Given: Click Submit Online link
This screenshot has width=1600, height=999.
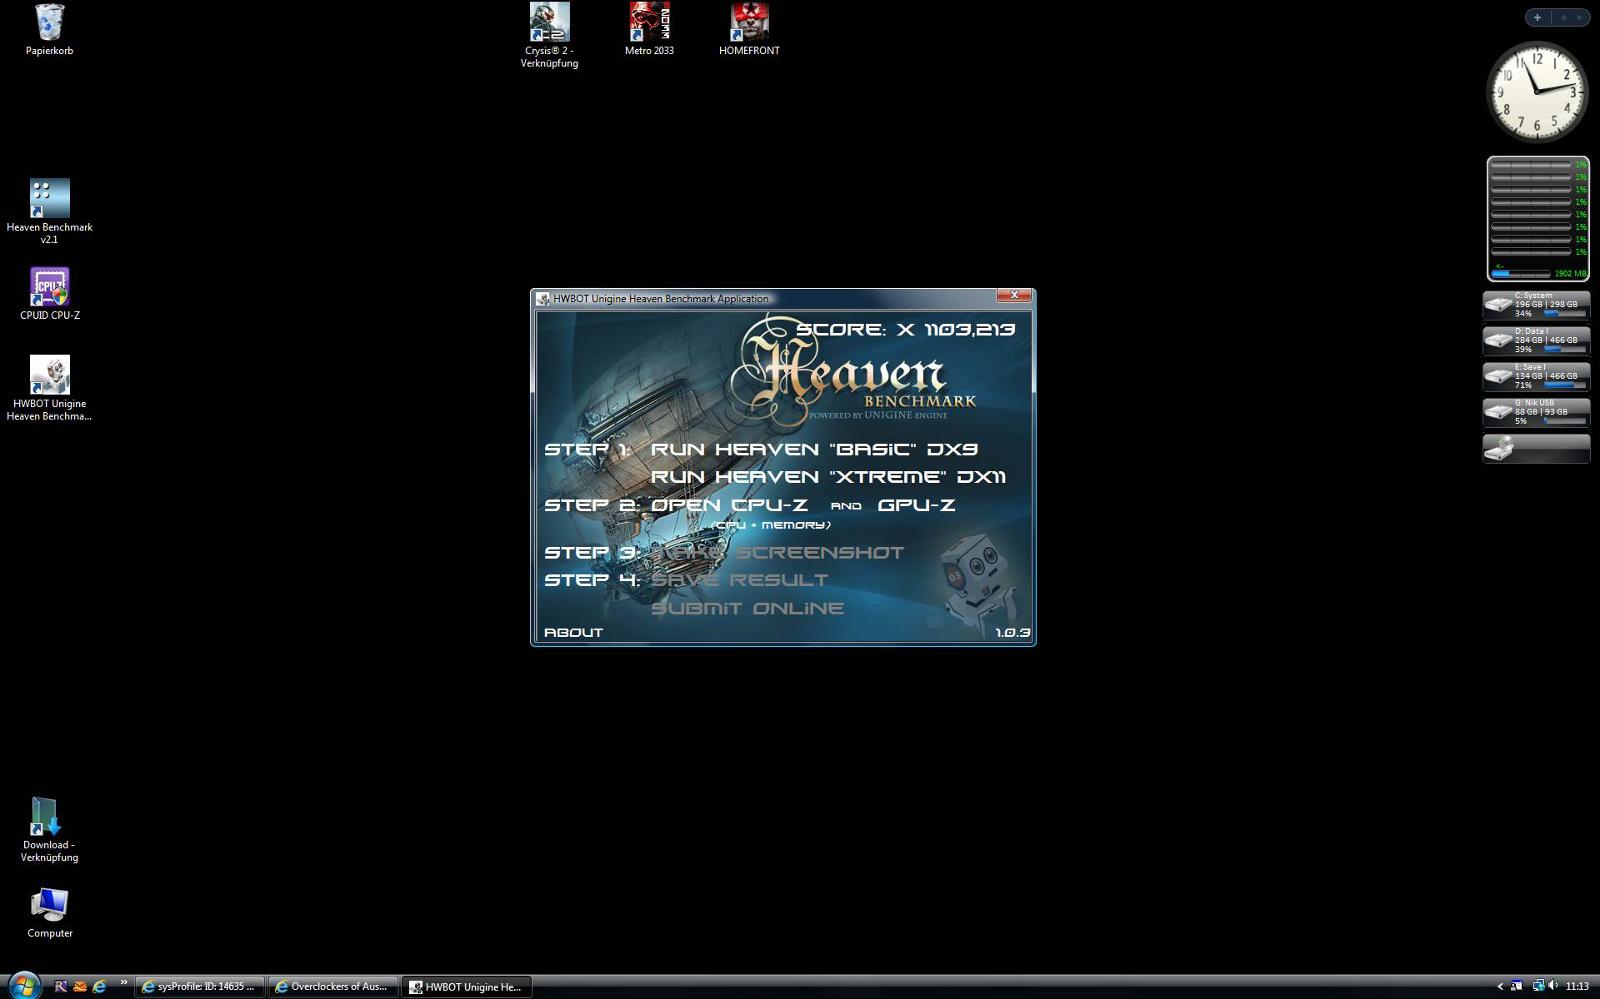Looking at the screenshot, I should pyautogui.click(x=747, y=608).
